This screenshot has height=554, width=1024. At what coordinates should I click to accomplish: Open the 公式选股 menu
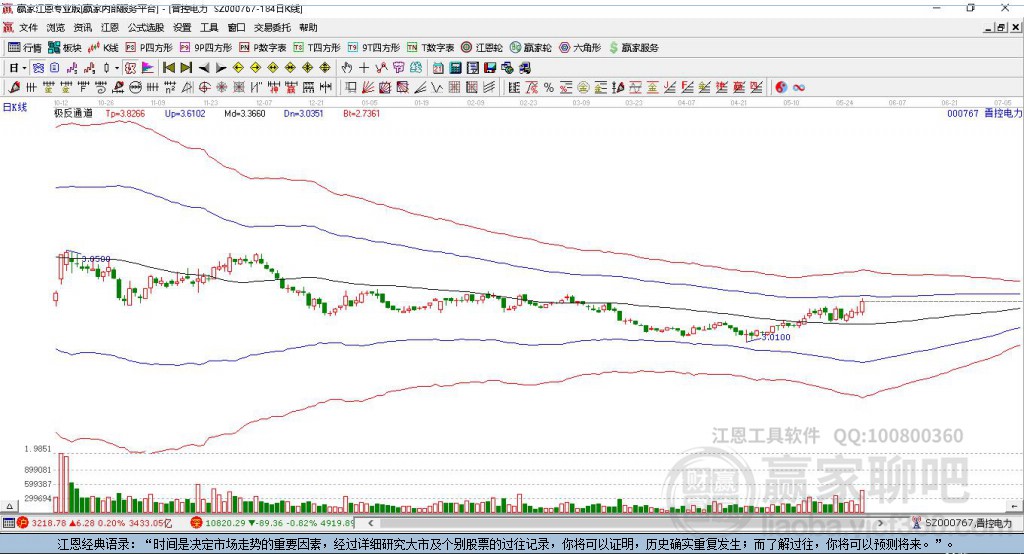click(x=146, y=27)
